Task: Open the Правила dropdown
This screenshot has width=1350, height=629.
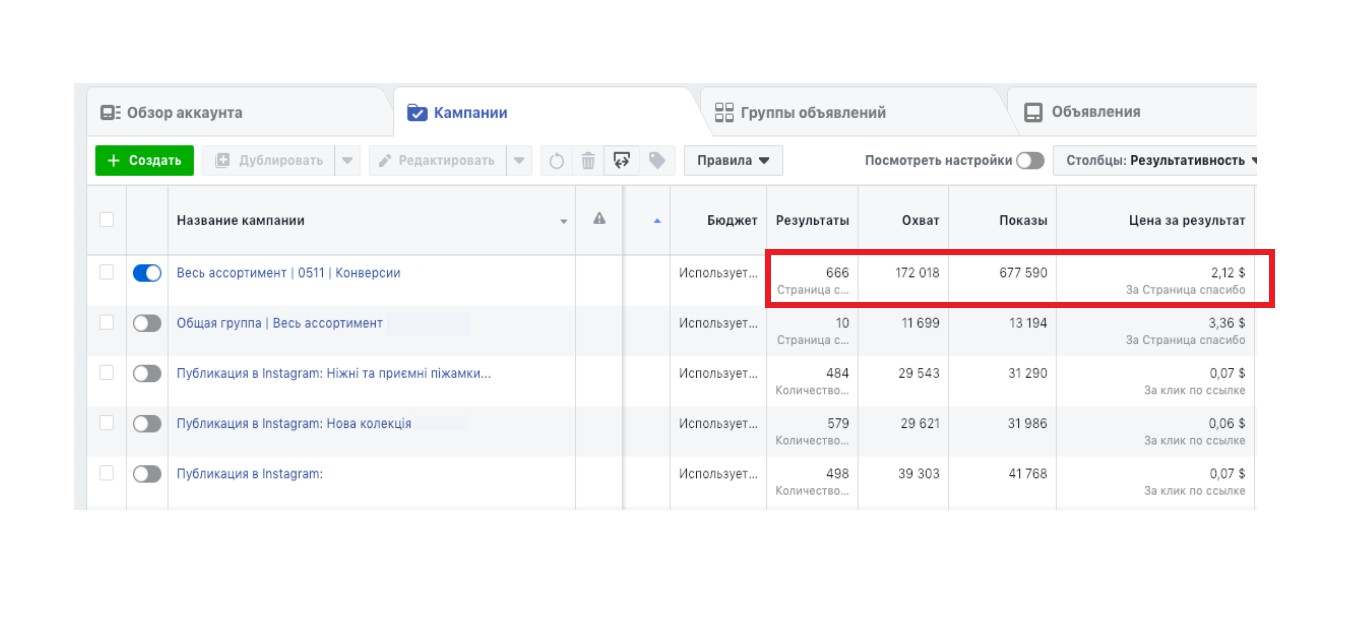Action: 733,160
